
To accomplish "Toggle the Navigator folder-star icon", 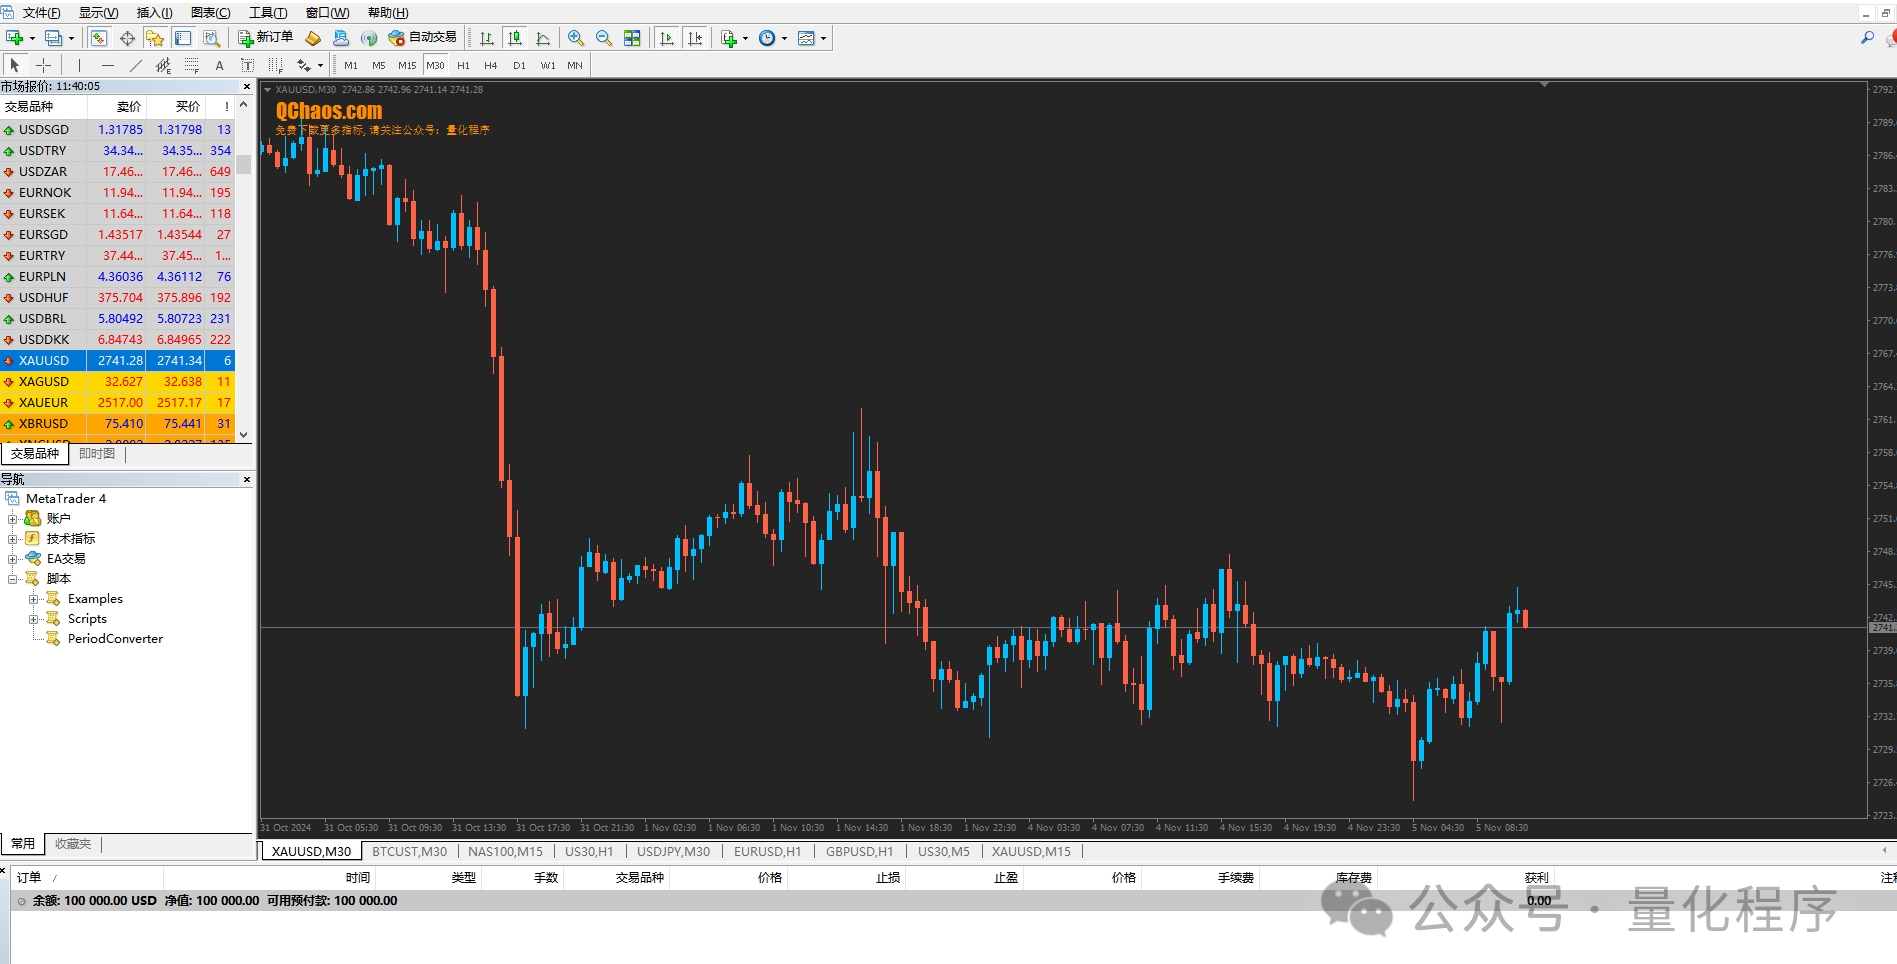I will tap(155, 38).
